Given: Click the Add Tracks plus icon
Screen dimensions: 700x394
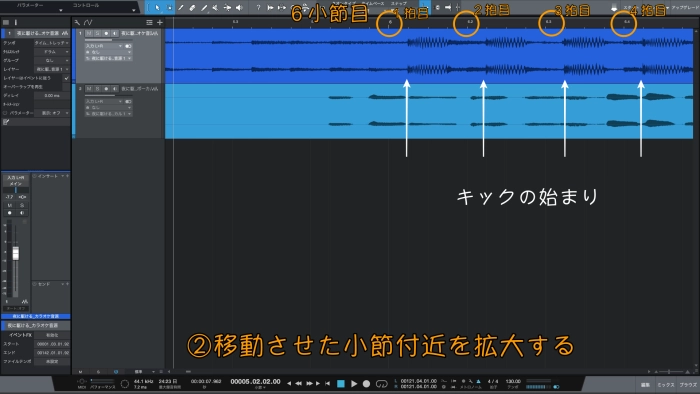Looking at the screenshot, I should pos(160,22).
